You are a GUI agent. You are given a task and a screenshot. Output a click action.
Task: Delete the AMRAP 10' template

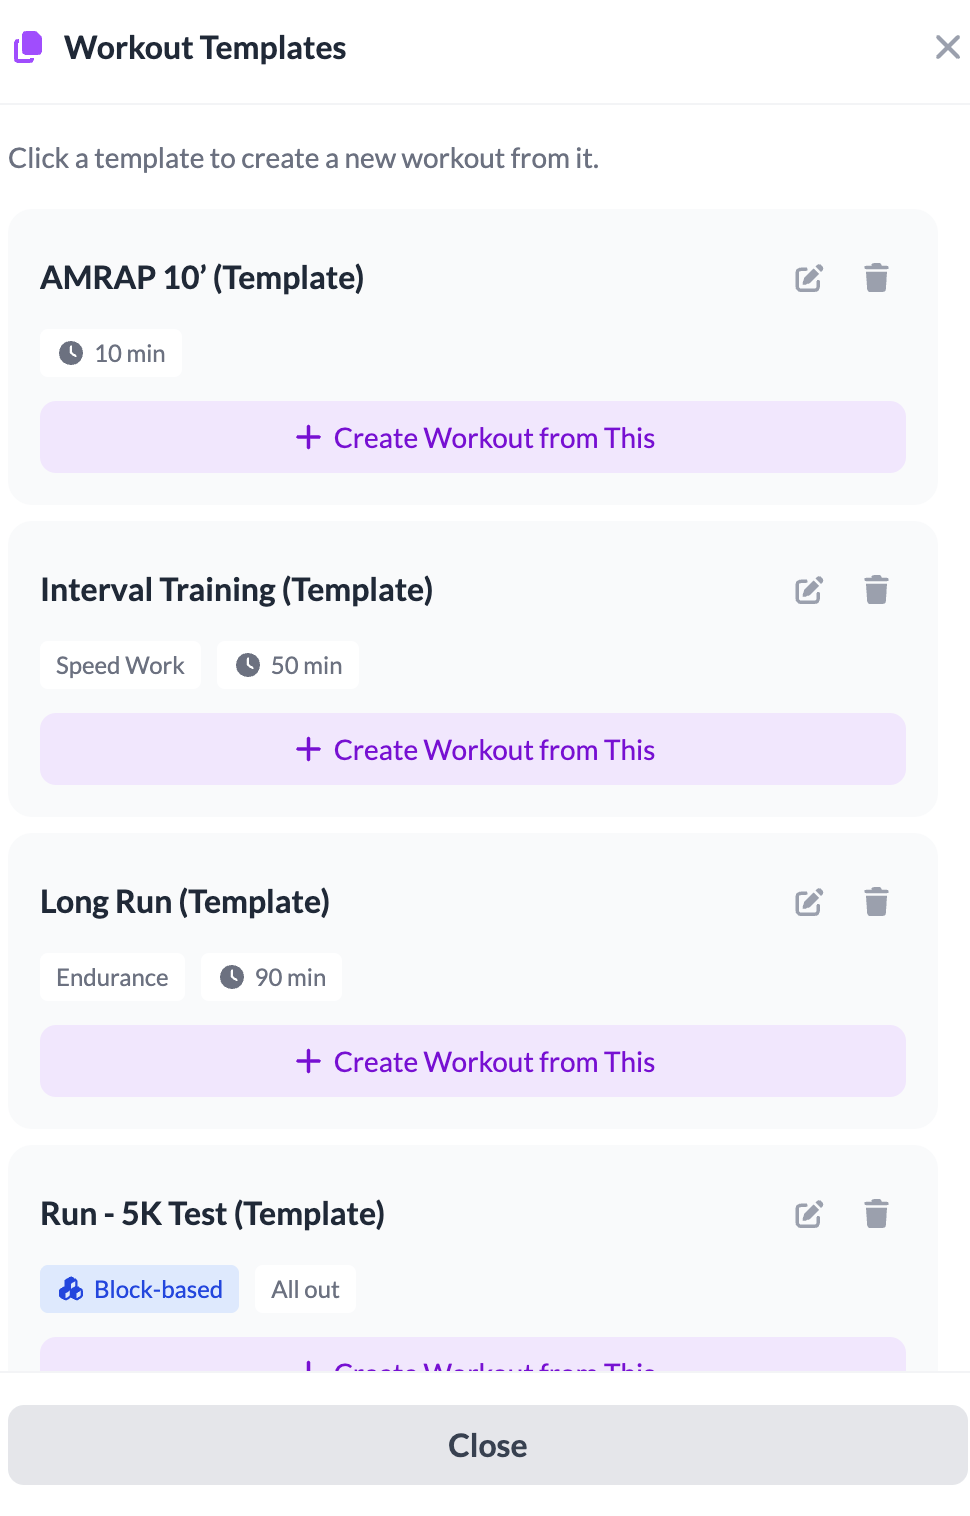pos(876,278)
